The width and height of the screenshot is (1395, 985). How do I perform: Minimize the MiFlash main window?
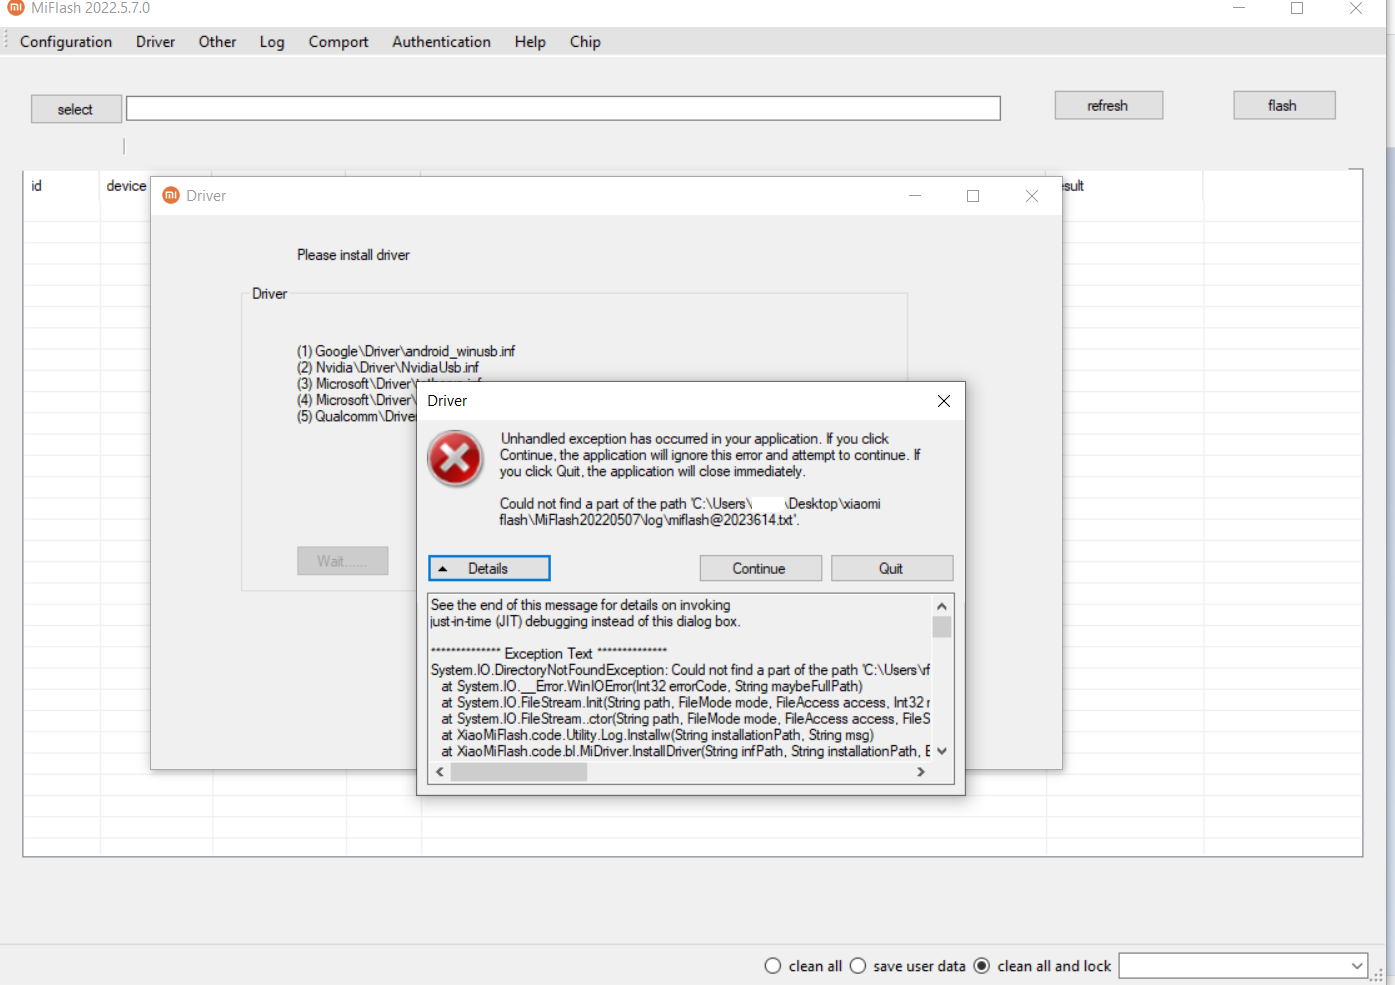point(1238,8)
